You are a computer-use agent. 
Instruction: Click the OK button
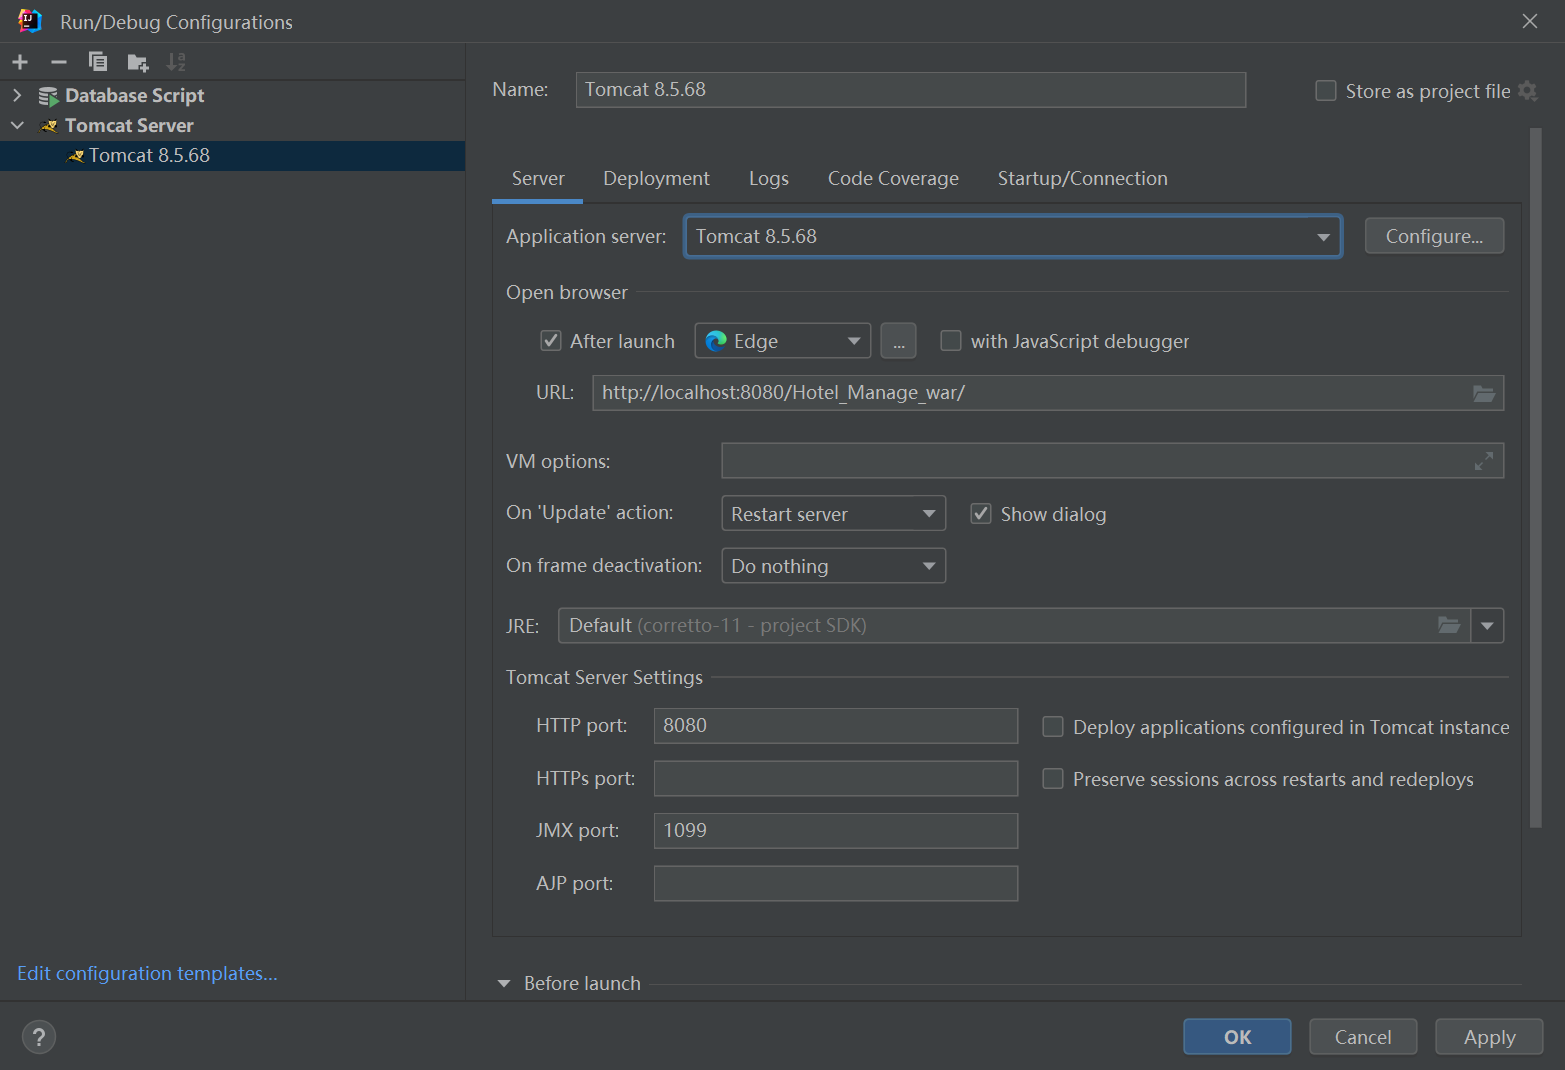(x=1237, y=1037)
